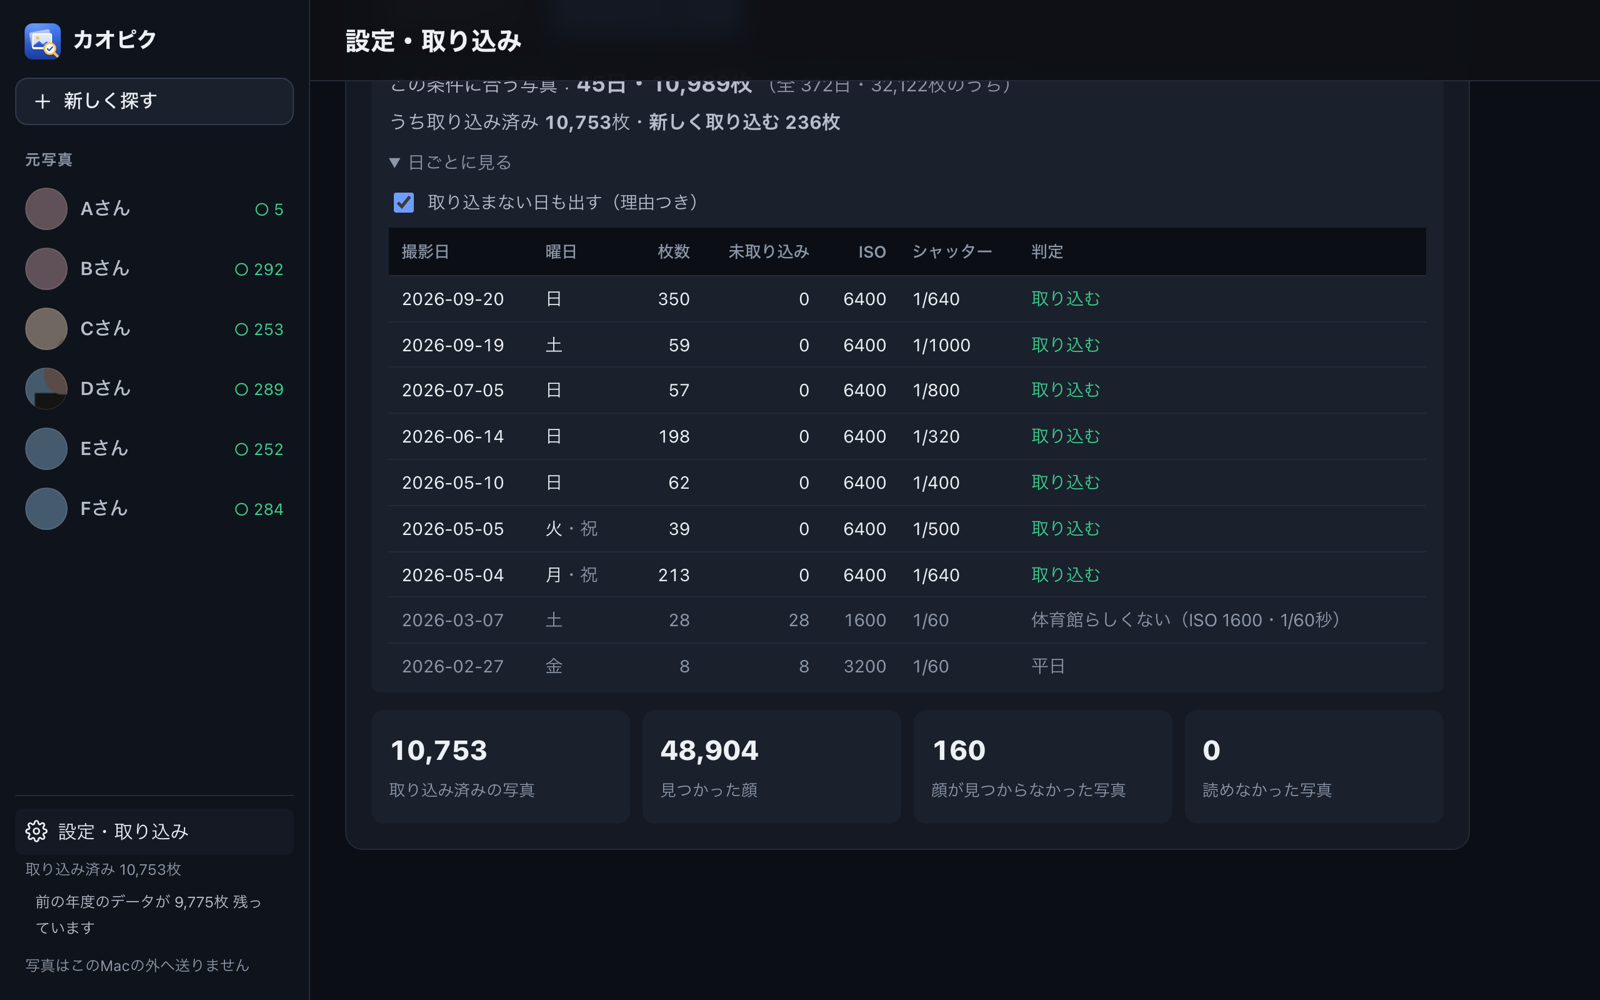The width and height of the screenshot is (1600, 1000).
Task: Sort by 曜日 column header
Action: (561, 252)
